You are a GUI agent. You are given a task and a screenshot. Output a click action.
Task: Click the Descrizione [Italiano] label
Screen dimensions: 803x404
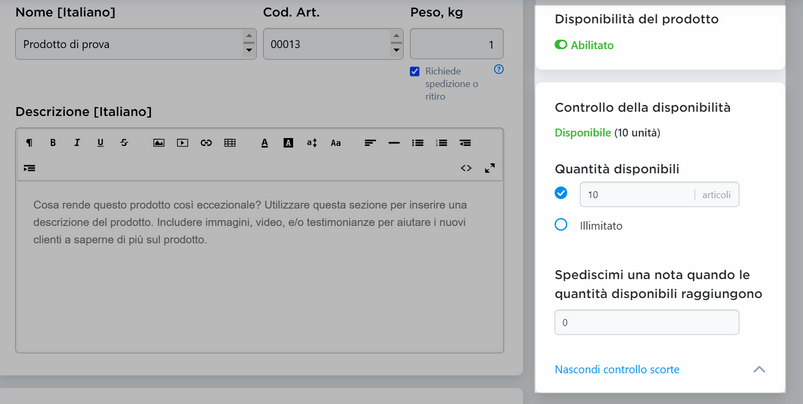click(x=83, y=112)
